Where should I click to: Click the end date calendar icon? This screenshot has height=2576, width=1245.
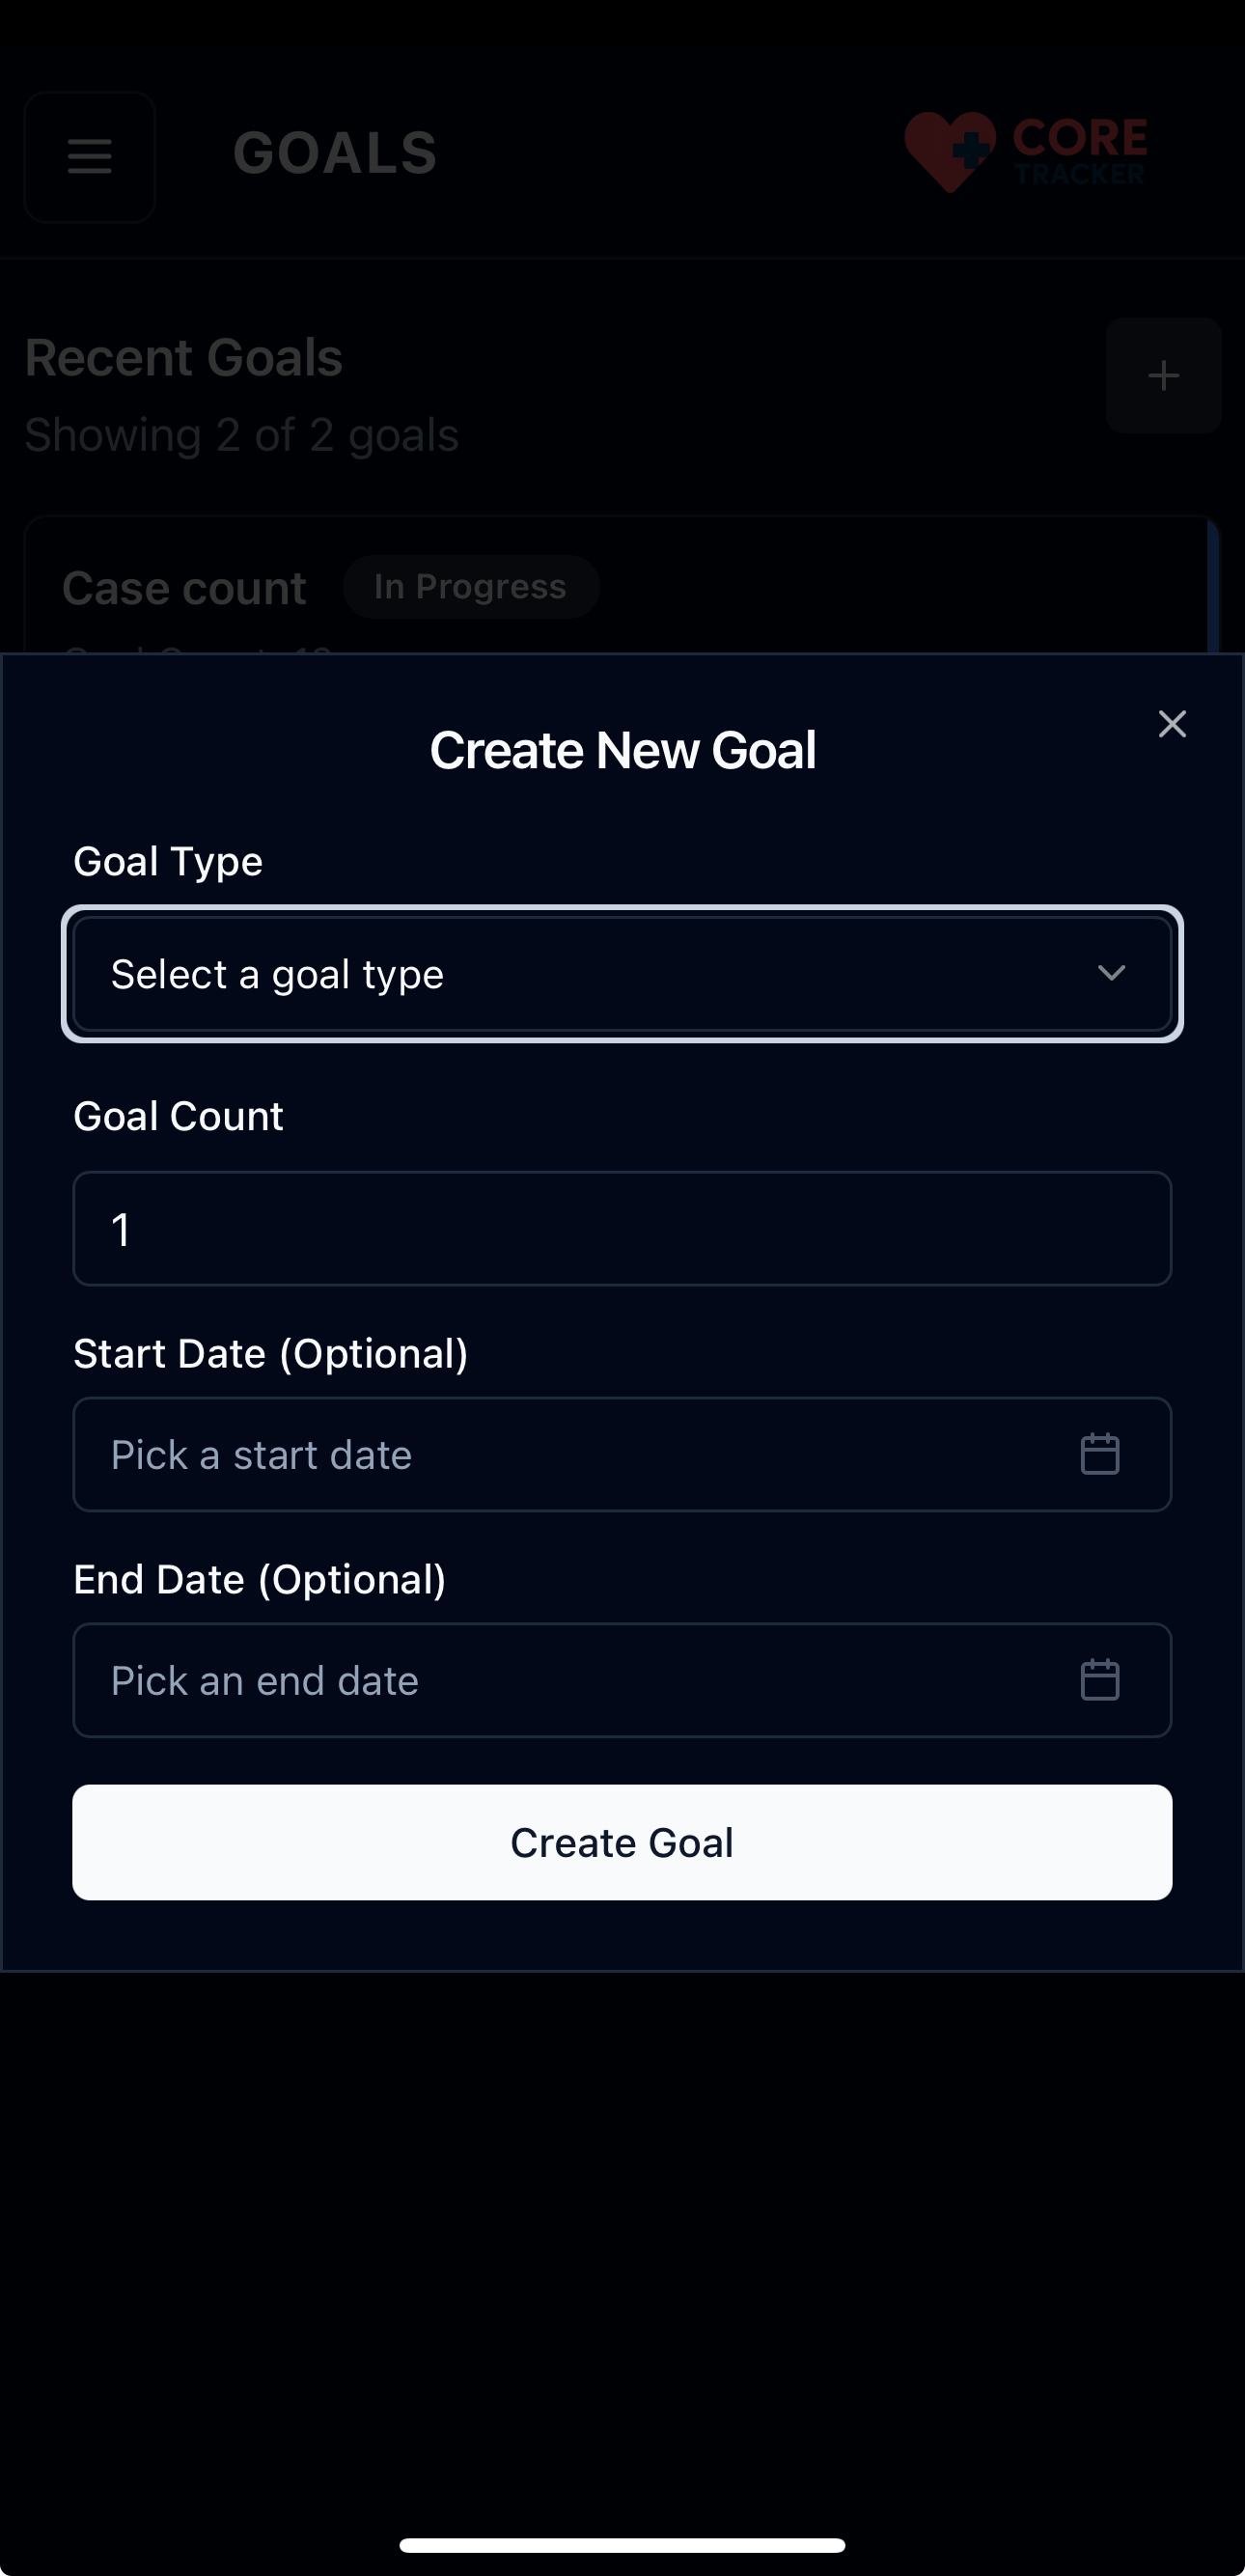point(1100,1680)
